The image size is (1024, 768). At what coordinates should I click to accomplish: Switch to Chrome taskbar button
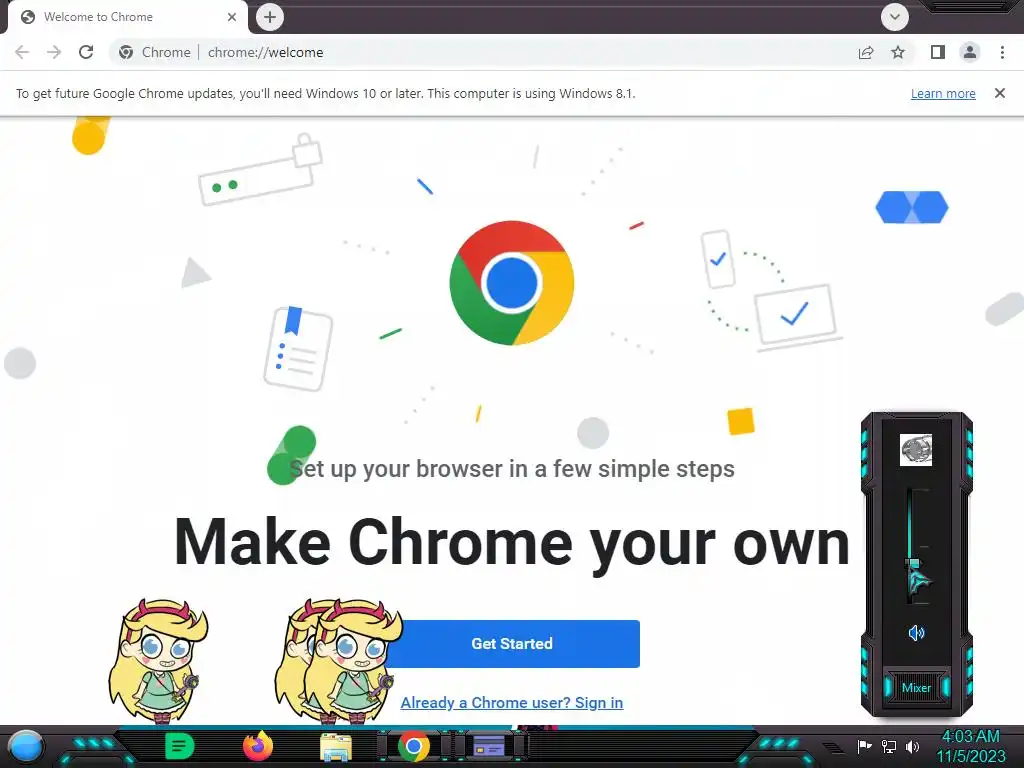tap(413, 747)
